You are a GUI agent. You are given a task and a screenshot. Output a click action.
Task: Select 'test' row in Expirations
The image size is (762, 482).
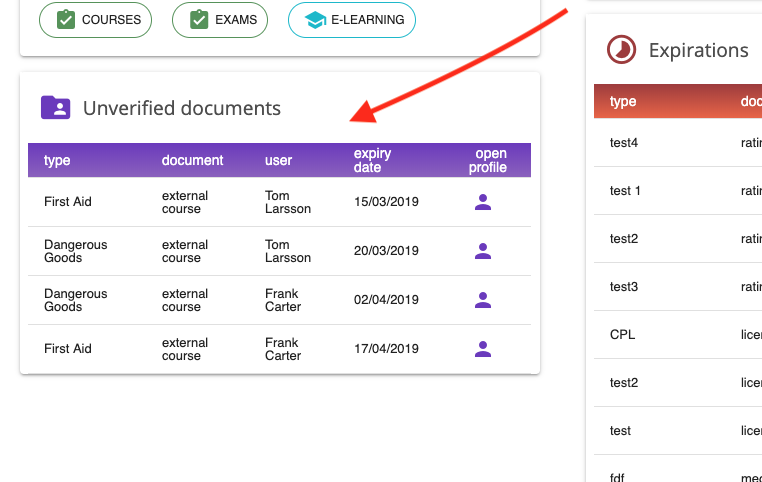pos(678,431)
